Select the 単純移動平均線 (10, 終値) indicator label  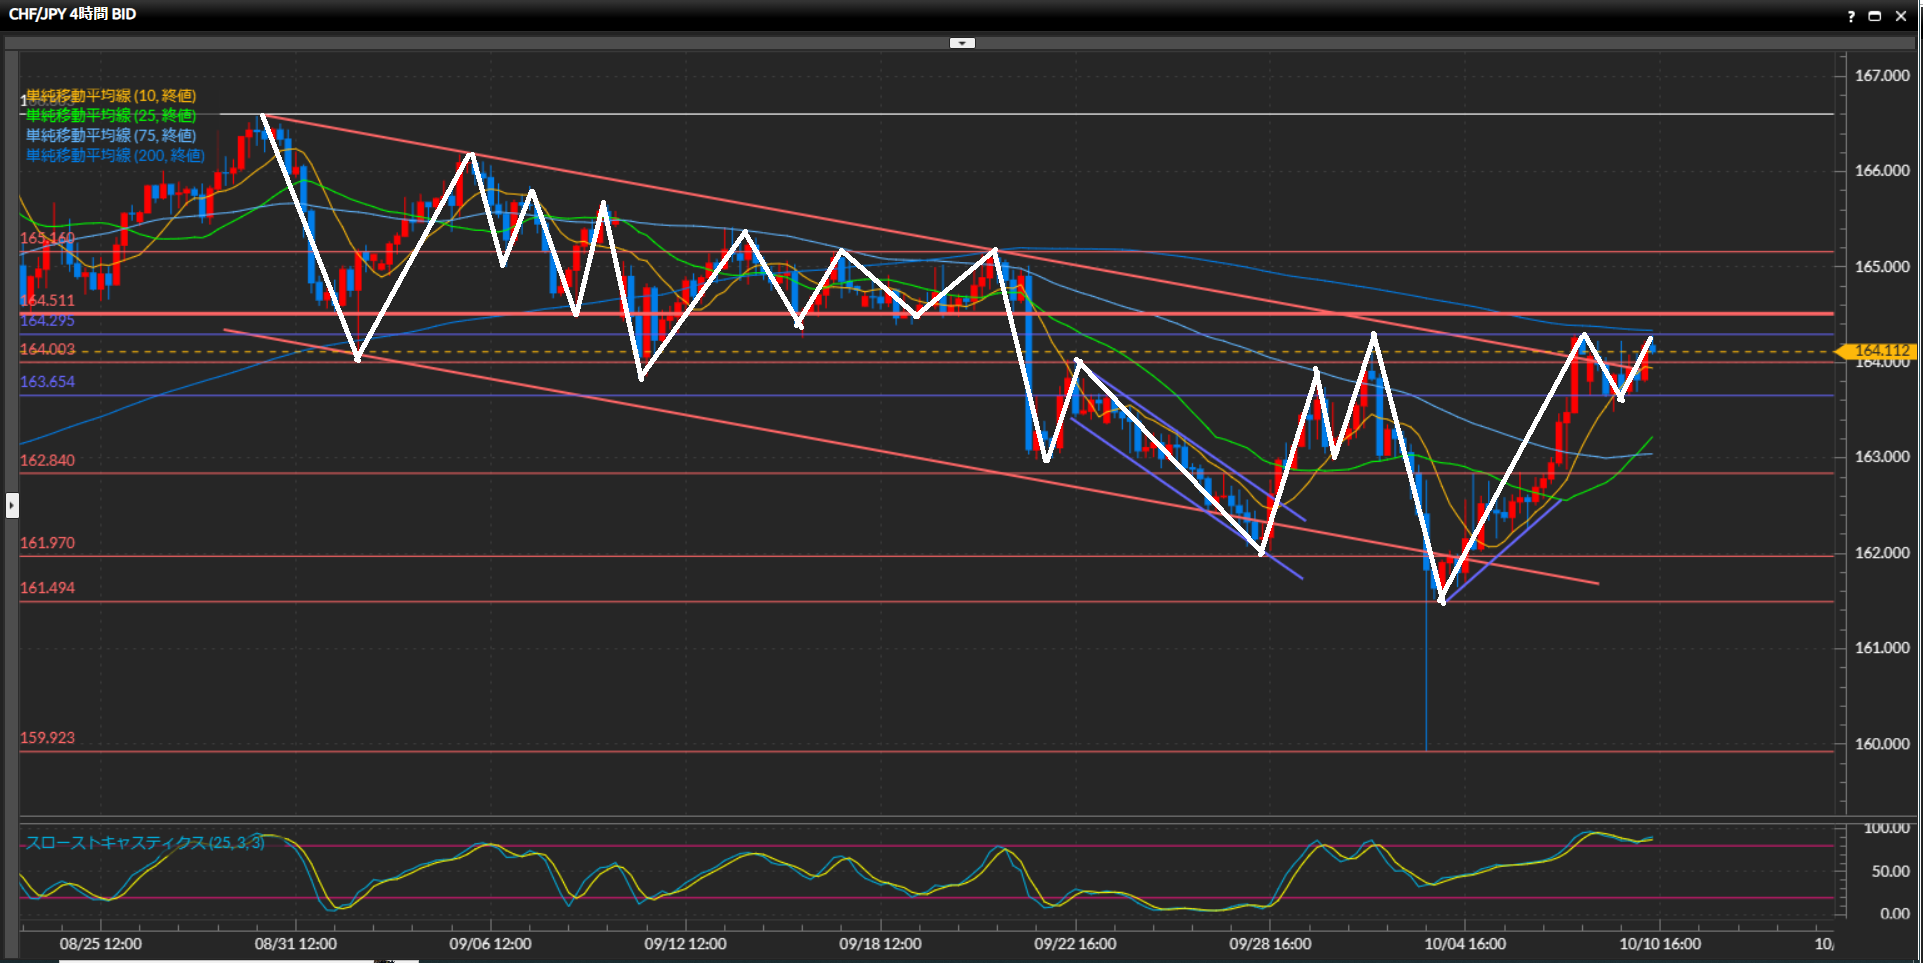pos(111,96)
